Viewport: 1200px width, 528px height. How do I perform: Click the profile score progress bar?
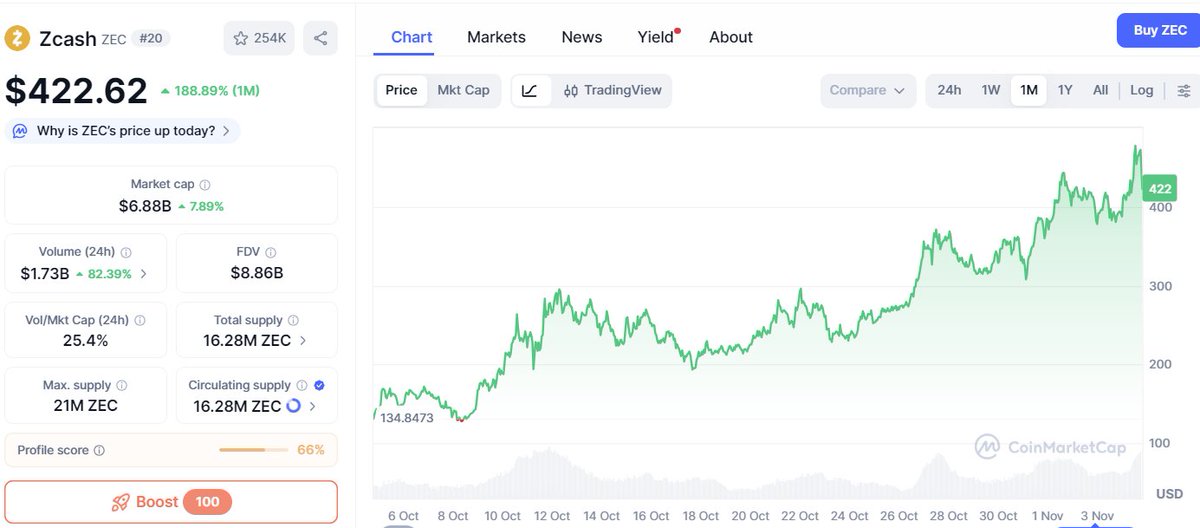pyautogui.click(x=254, y=450)
